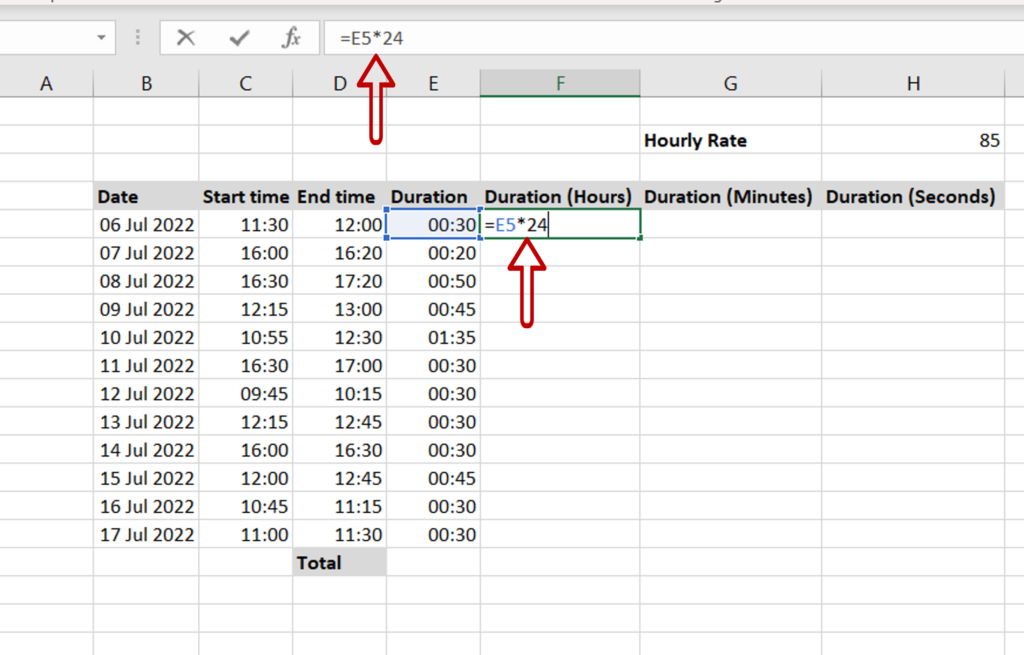
Task: Select the 00:50 duration cell
Action: 433,281
